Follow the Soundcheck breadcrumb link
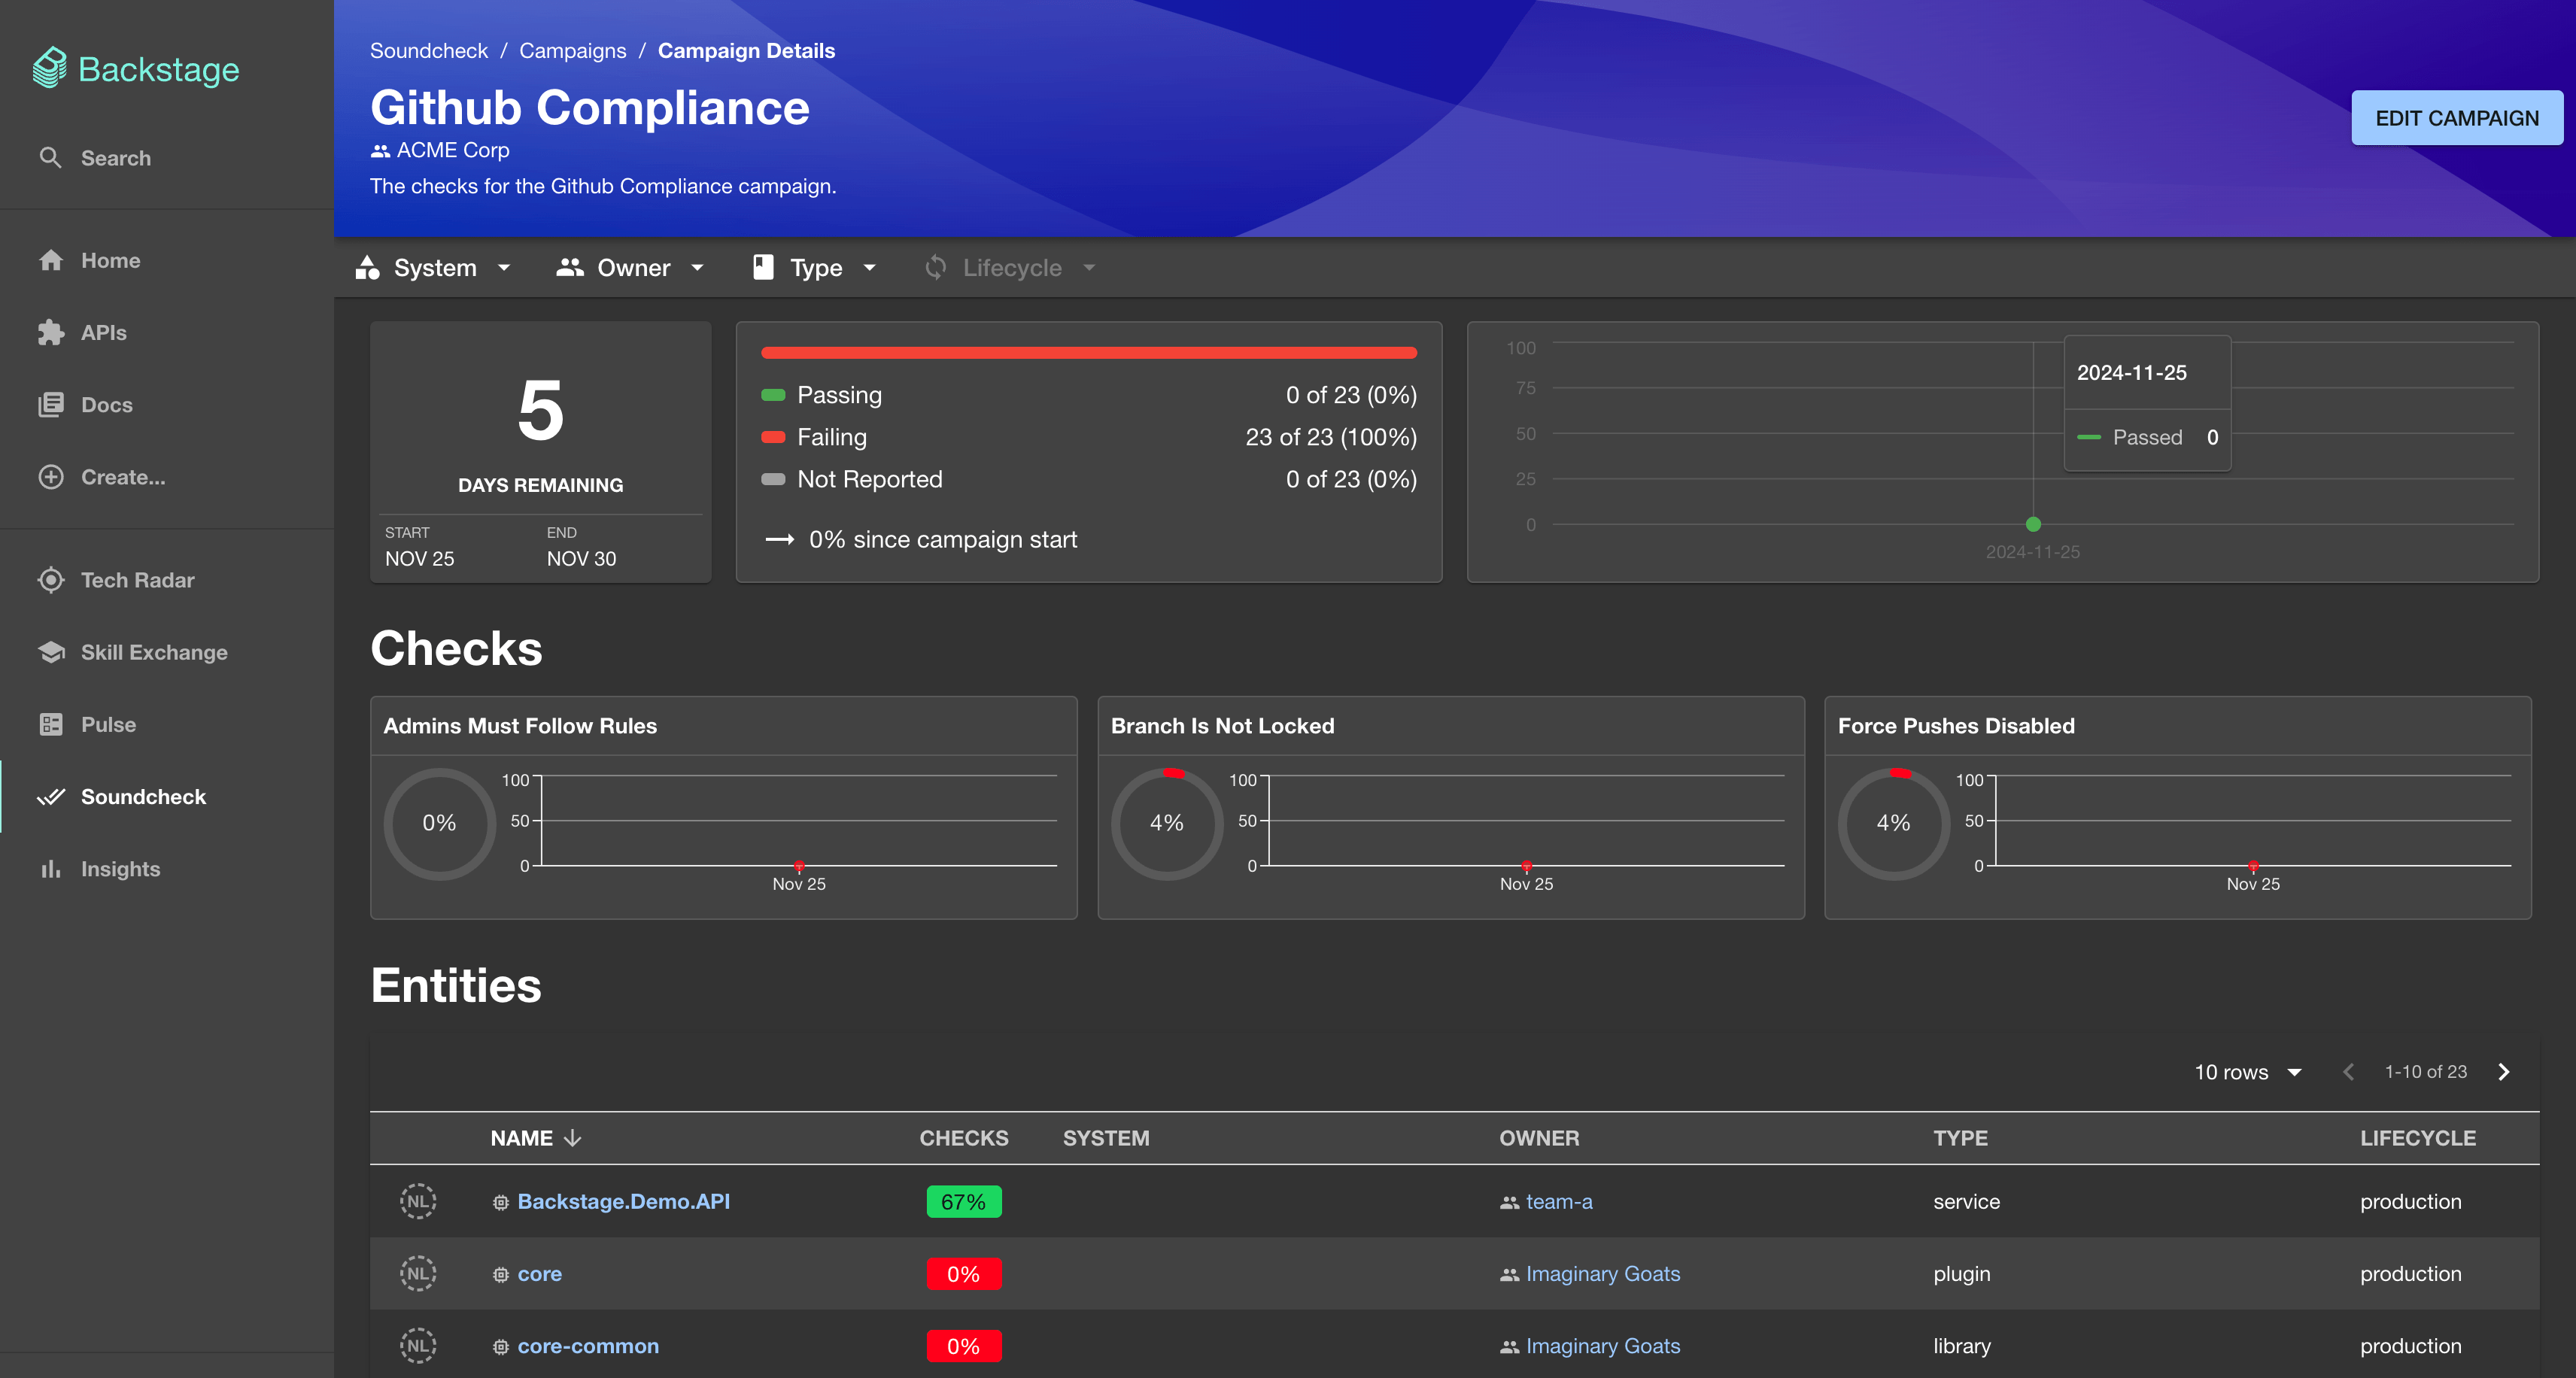This screenshot has width=2576, height=1378. coord(429,51)
